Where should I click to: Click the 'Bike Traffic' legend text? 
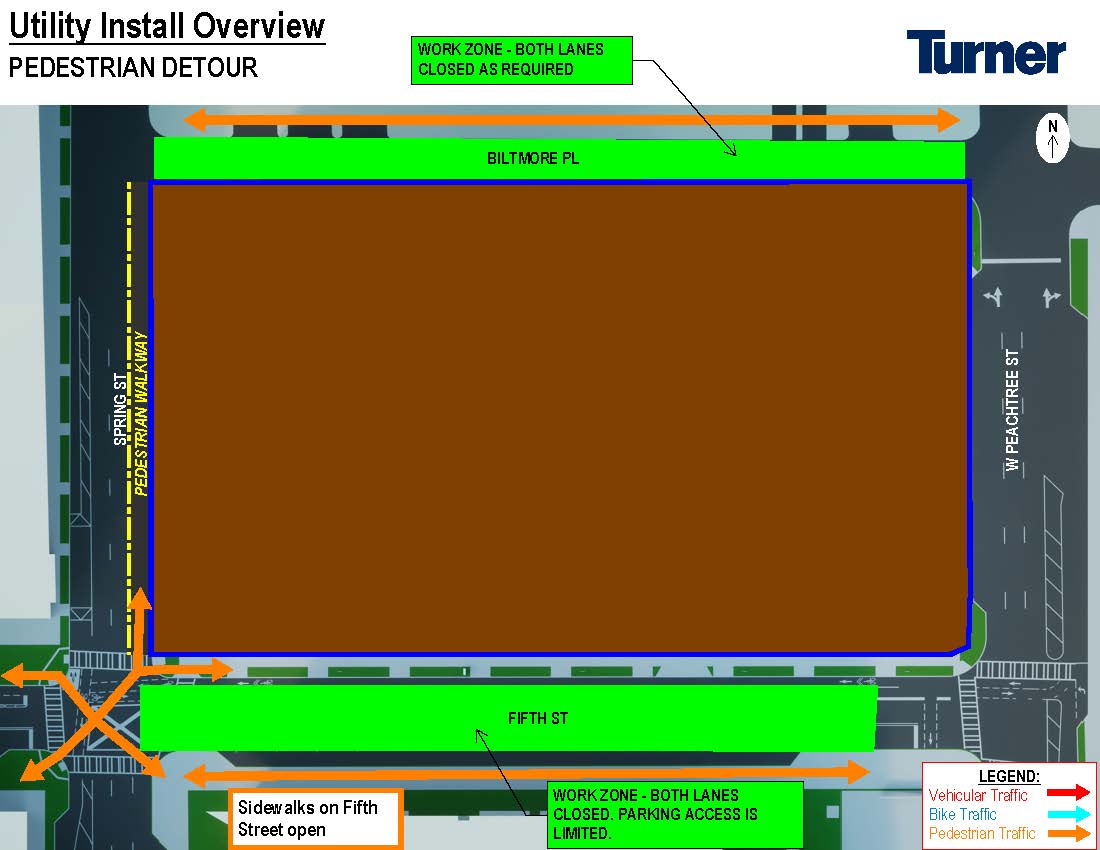(x=962, y=814)
